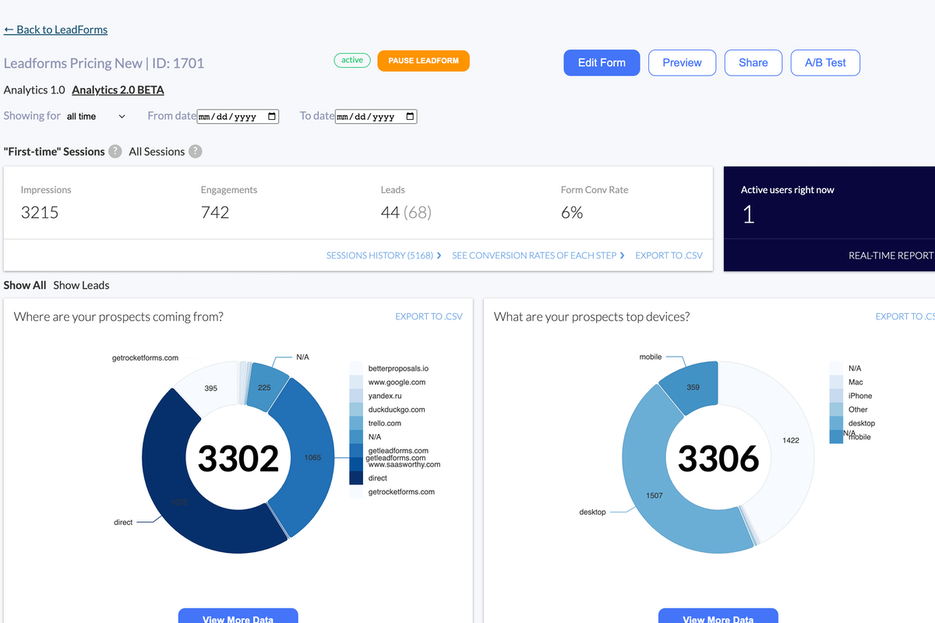Screen dimensions: 935x623
Task: Switch to All Sessions
Action: coord(156,152)
